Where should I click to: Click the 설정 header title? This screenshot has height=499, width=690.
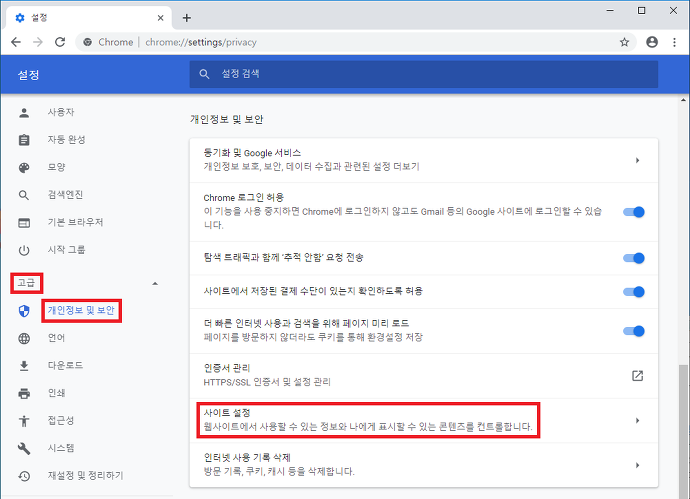[29, 75]
